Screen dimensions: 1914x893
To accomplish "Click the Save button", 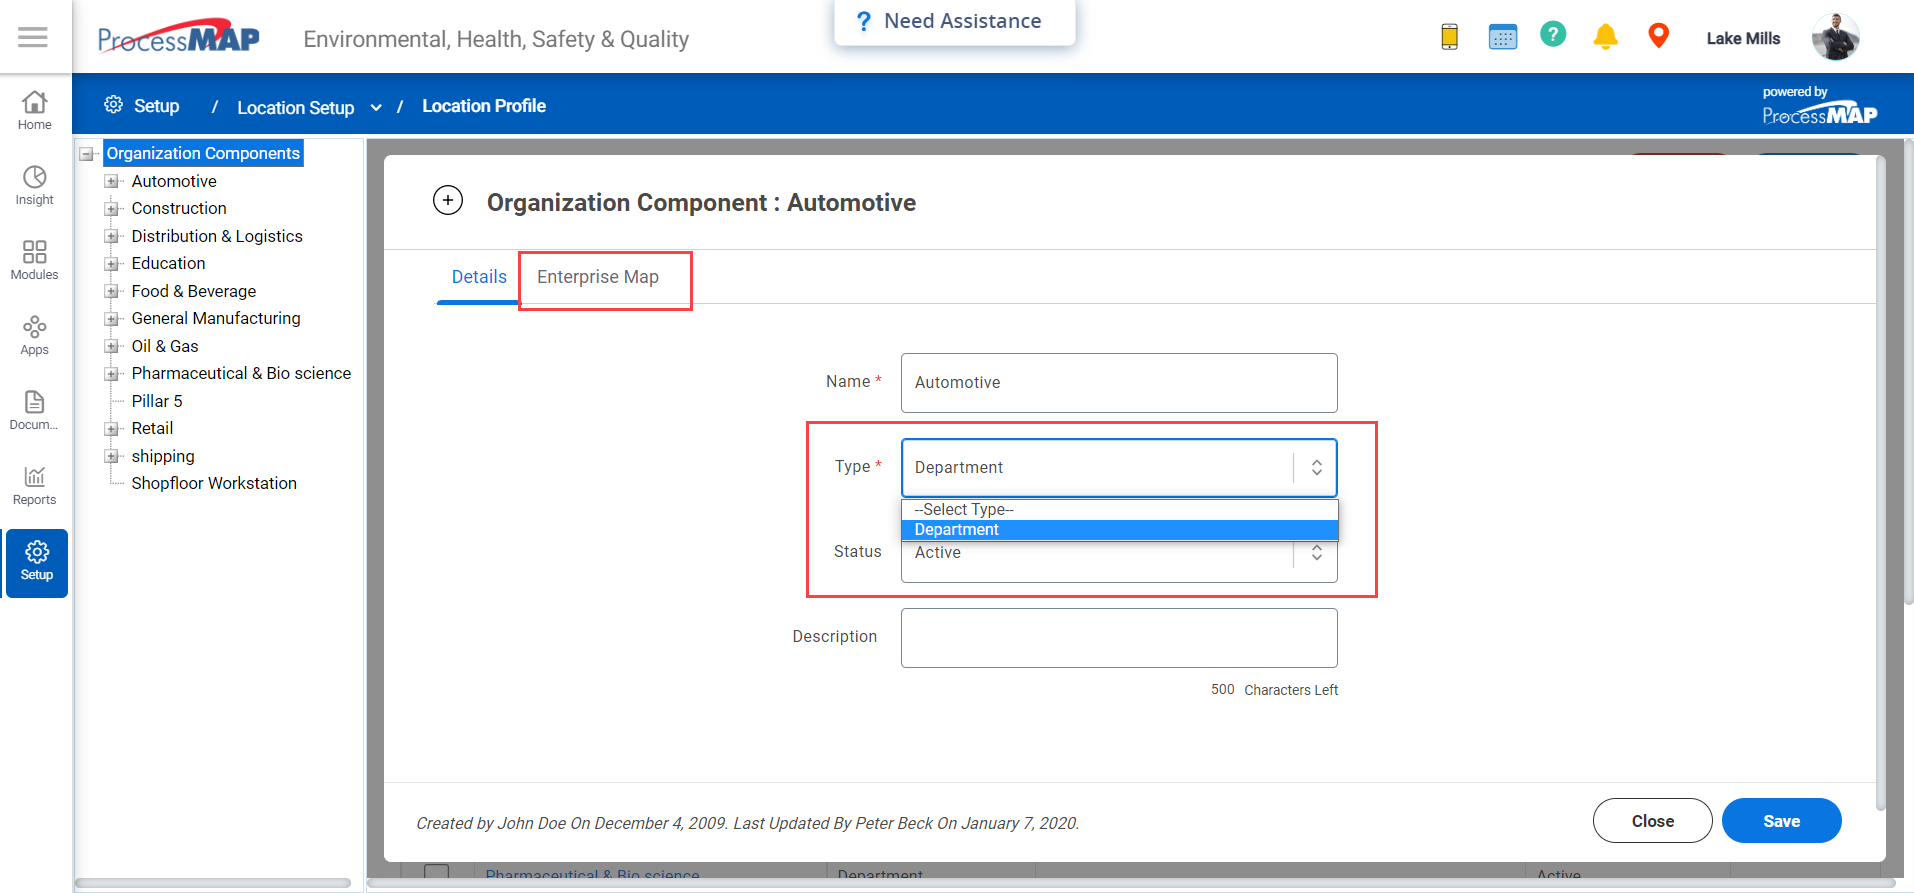I will (x=1781, y=821).
